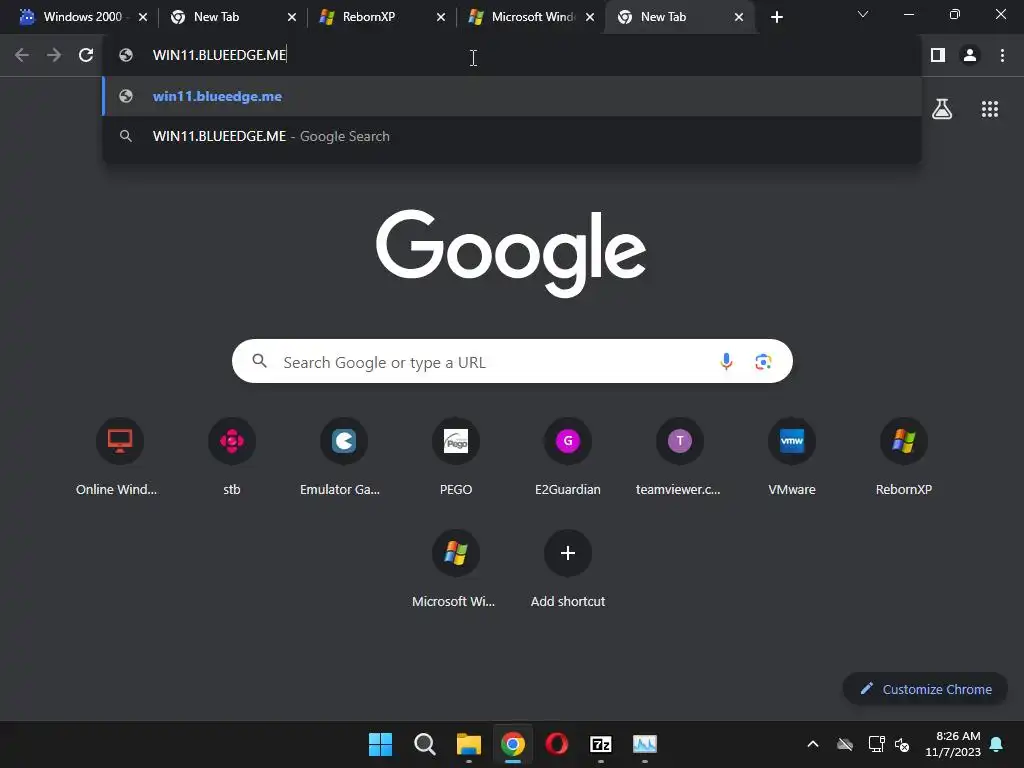The image size is (1024, 768).
Task: Open clock and date flyout
Action: pyautogui.click(x=953, y=744)
